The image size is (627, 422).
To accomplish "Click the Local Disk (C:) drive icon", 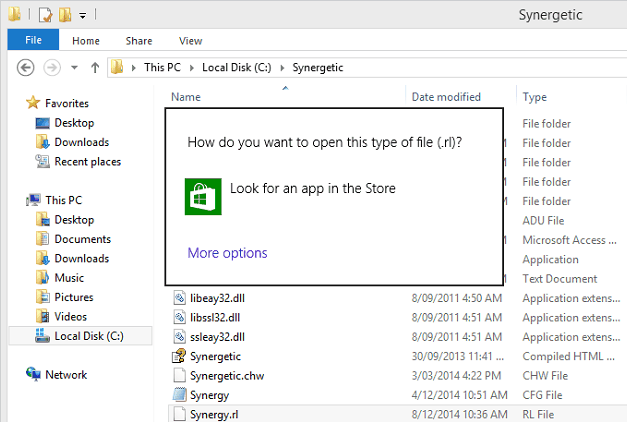I will (42, 336).
